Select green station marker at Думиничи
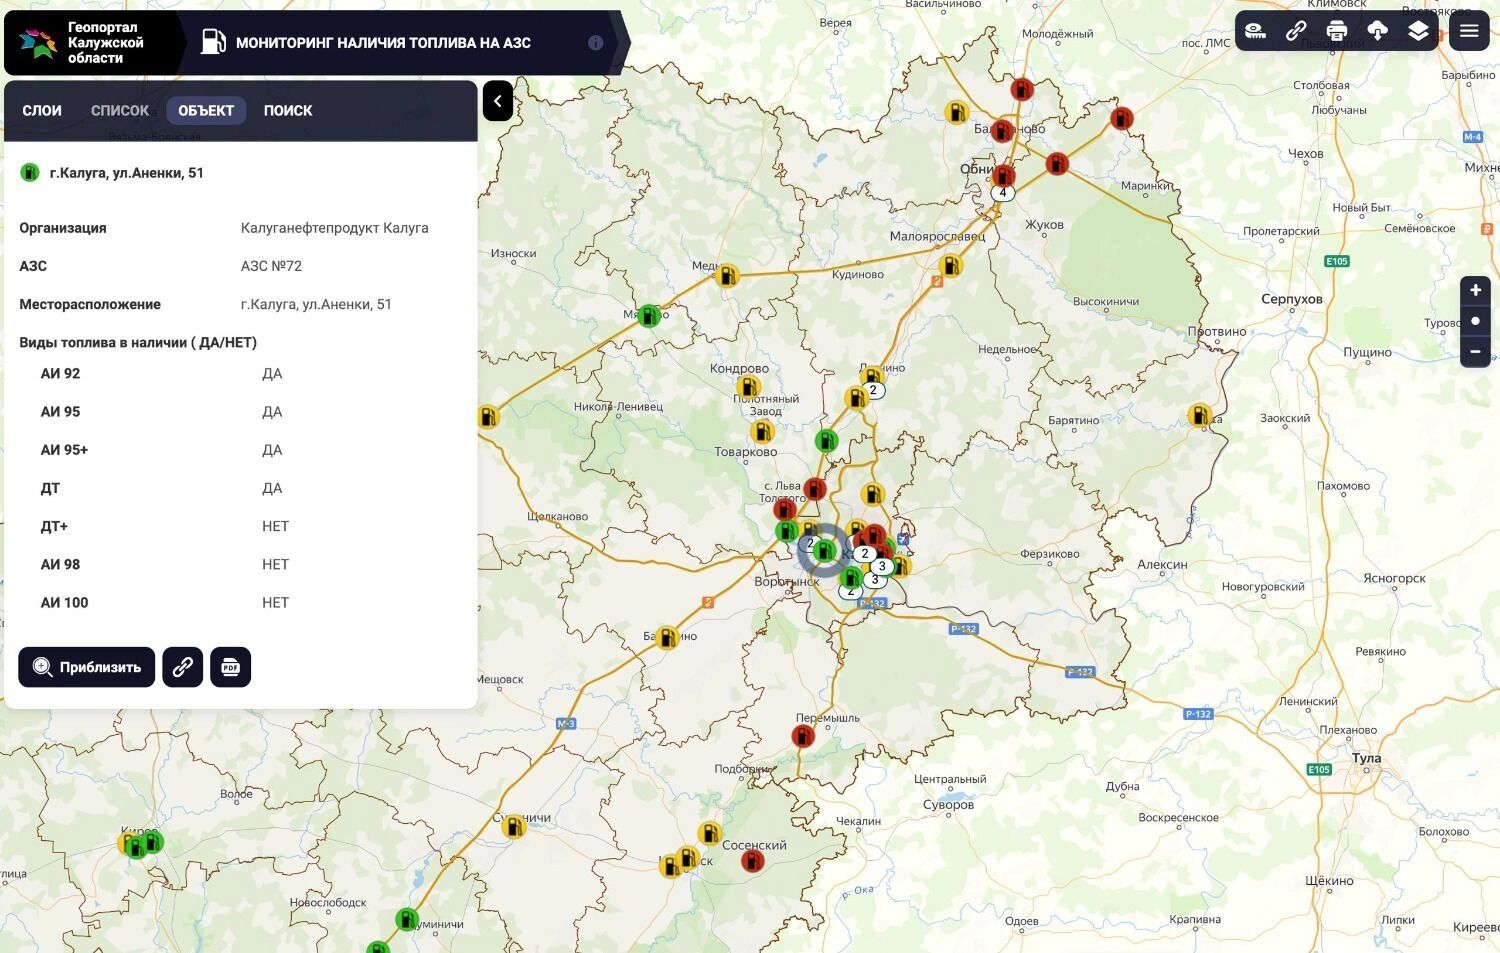The width and height of the screenshot is (1500, 953). coord(406,919)
